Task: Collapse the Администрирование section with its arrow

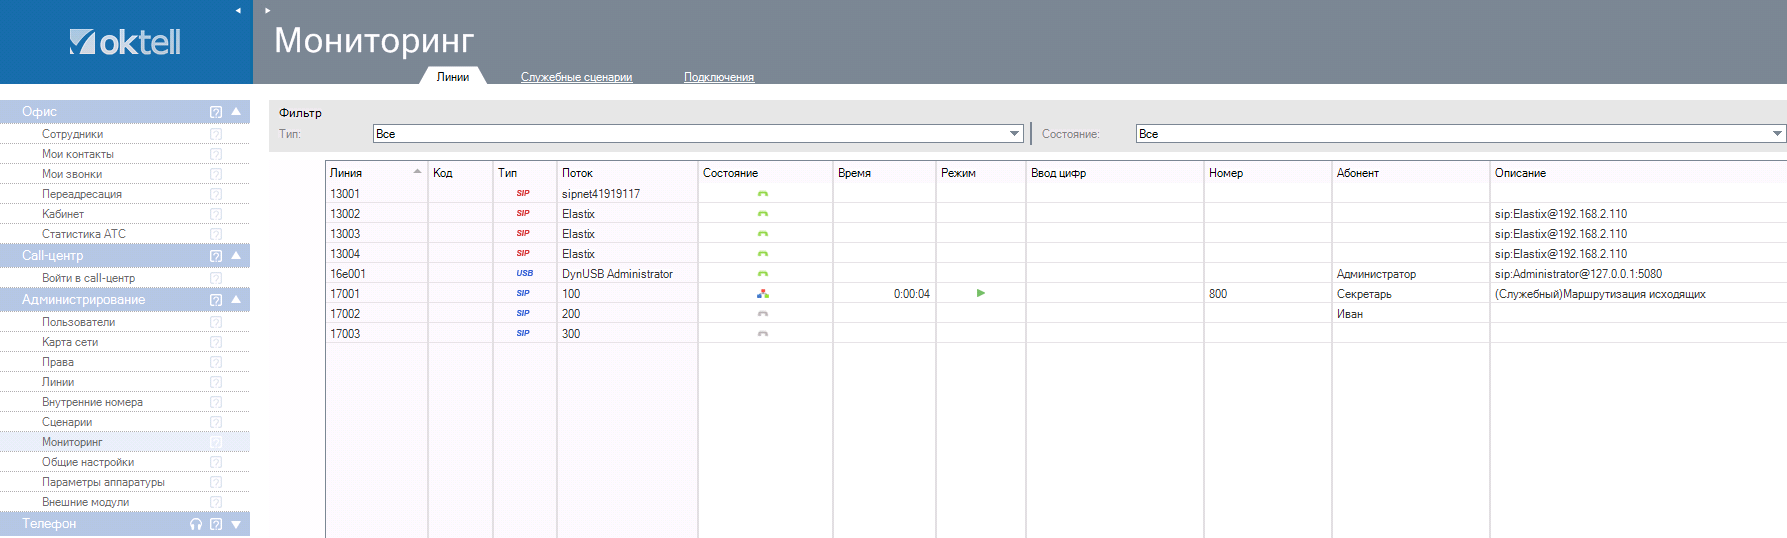Action: point(236,299)
